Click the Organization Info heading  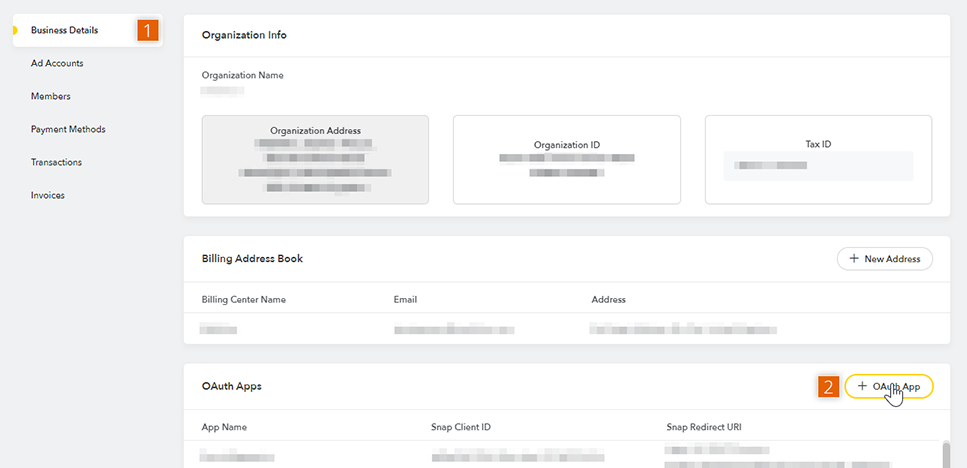point(244,35)
